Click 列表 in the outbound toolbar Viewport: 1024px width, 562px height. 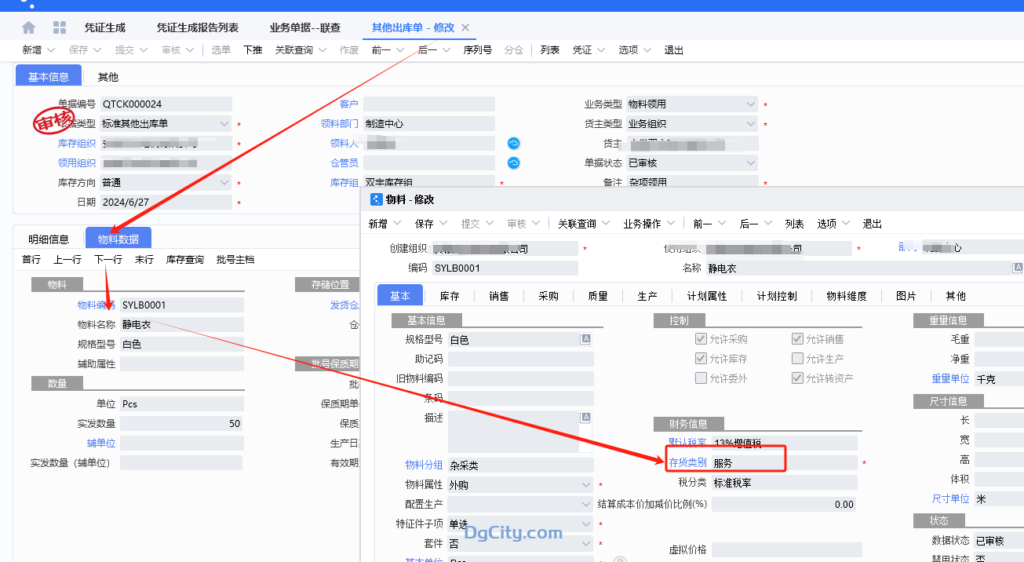click(x=550, y=50)
